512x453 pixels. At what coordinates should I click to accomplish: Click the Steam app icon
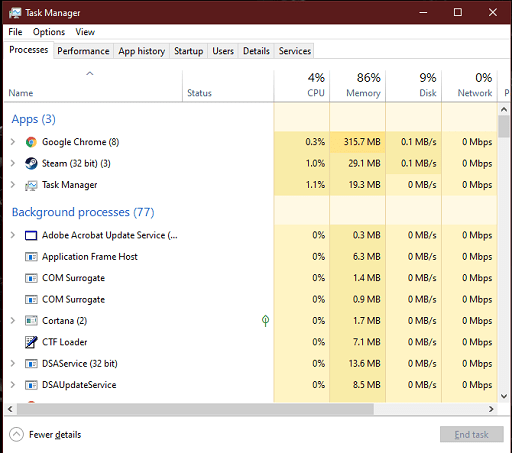tap(31, 163)
